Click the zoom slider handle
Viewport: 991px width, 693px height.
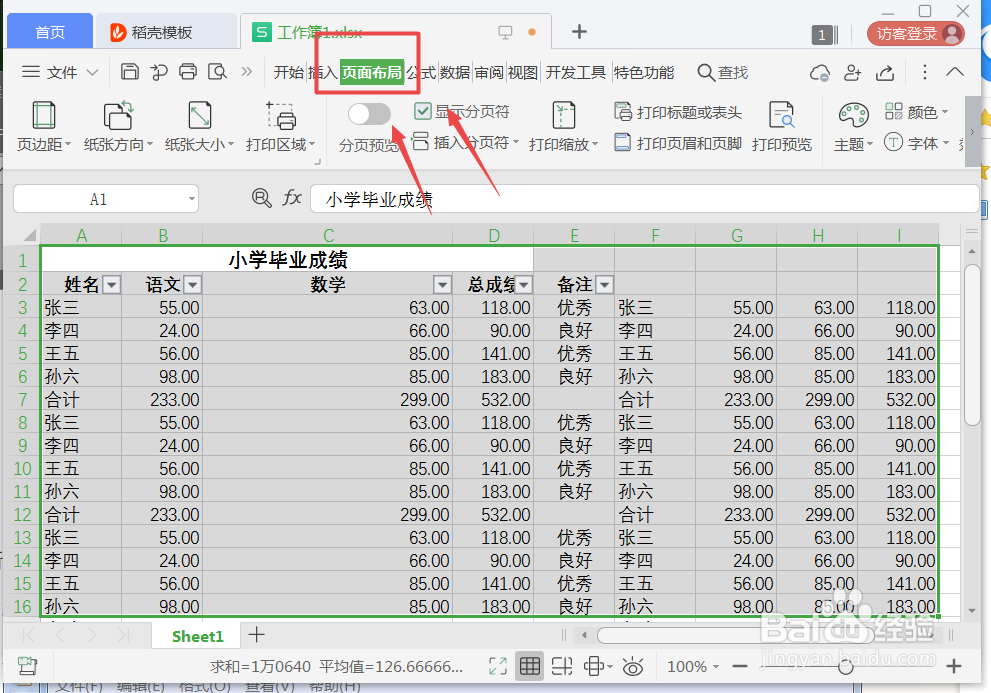point(846,666)
